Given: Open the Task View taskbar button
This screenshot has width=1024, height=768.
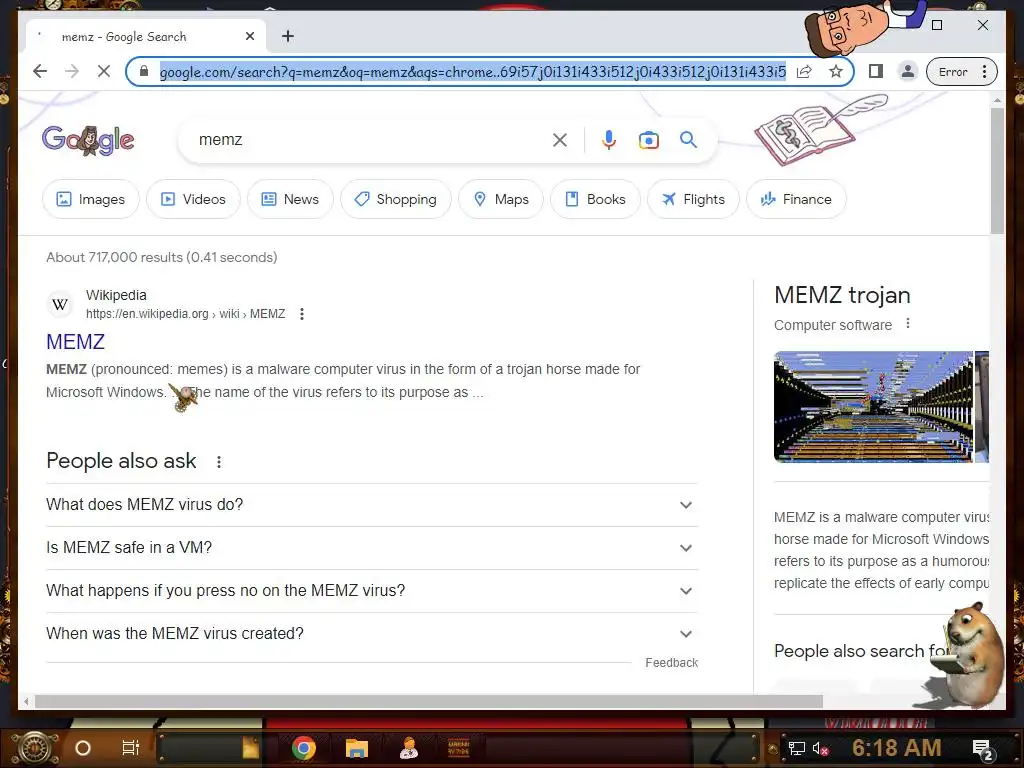Looking at the screenshot, I should 131,748.
